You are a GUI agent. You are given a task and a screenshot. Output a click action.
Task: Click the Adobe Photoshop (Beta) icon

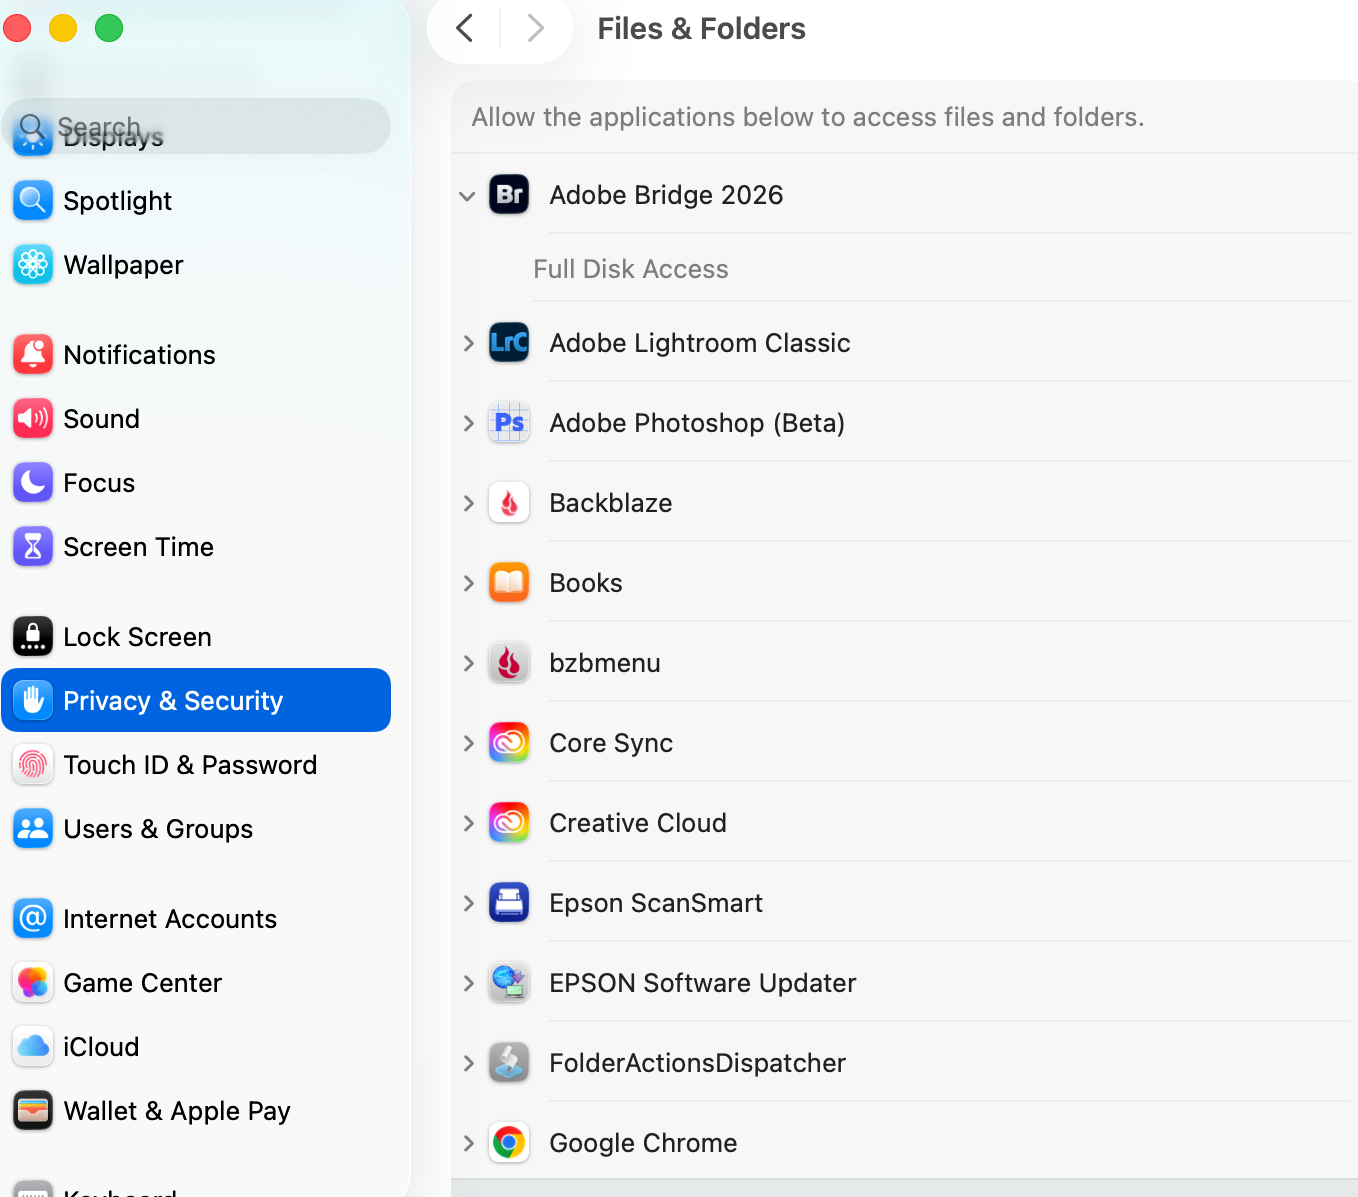point(509,423)
